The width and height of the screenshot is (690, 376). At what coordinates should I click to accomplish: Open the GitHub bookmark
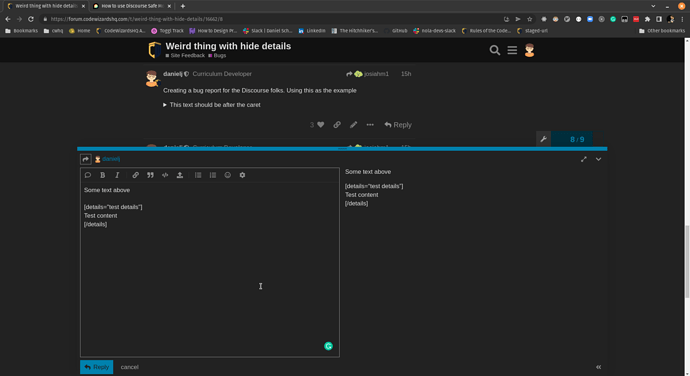coord(396,31)
